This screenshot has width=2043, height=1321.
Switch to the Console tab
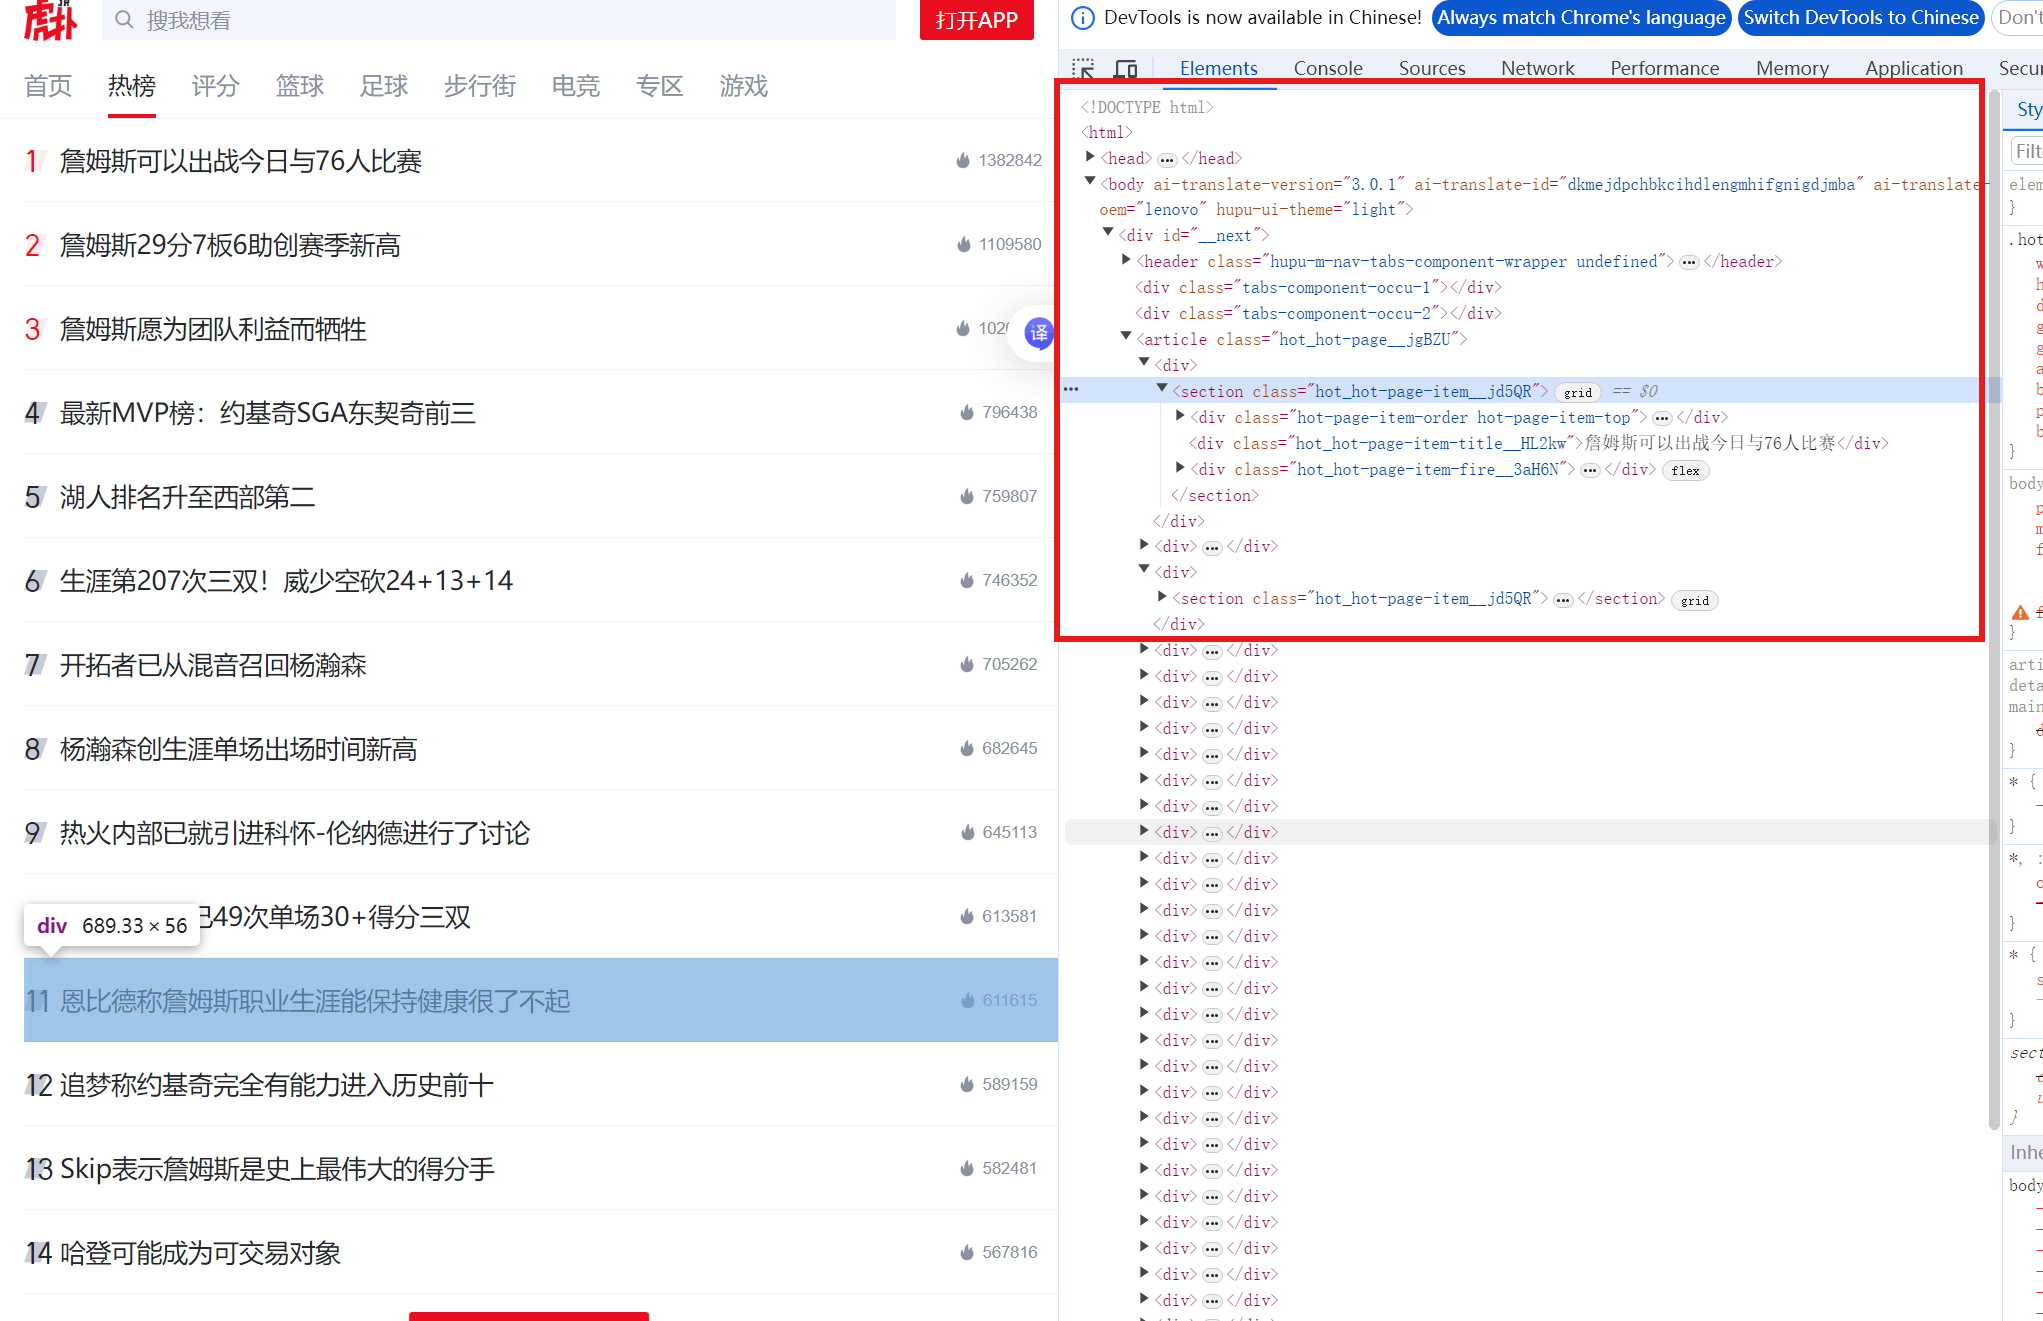(1327, 68)
